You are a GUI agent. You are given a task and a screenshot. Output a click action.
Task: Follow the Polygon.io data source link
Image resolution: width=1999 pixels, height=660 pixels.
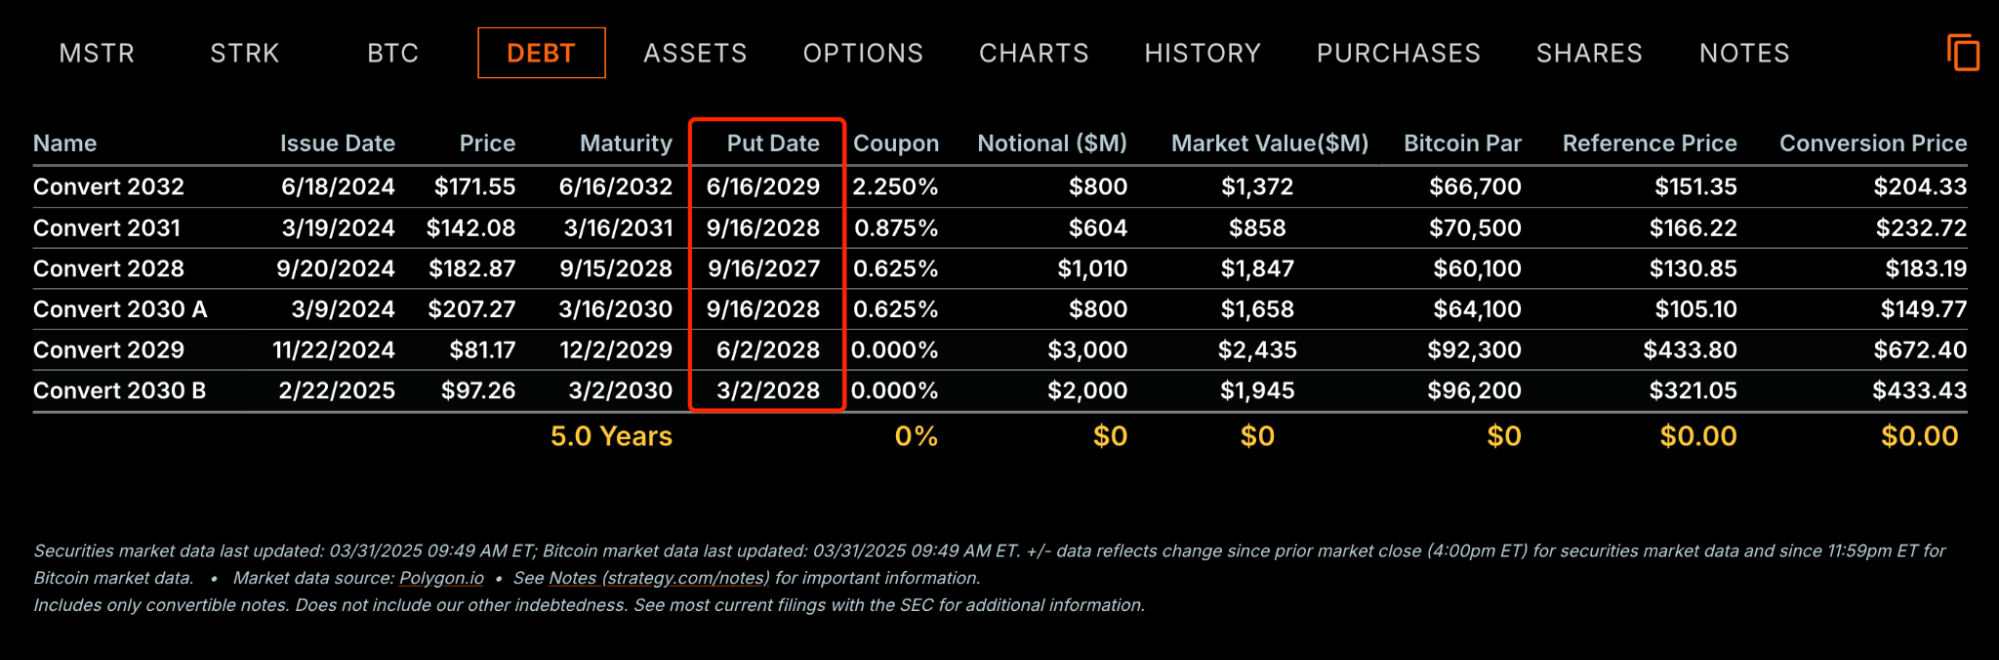point(441,578)
